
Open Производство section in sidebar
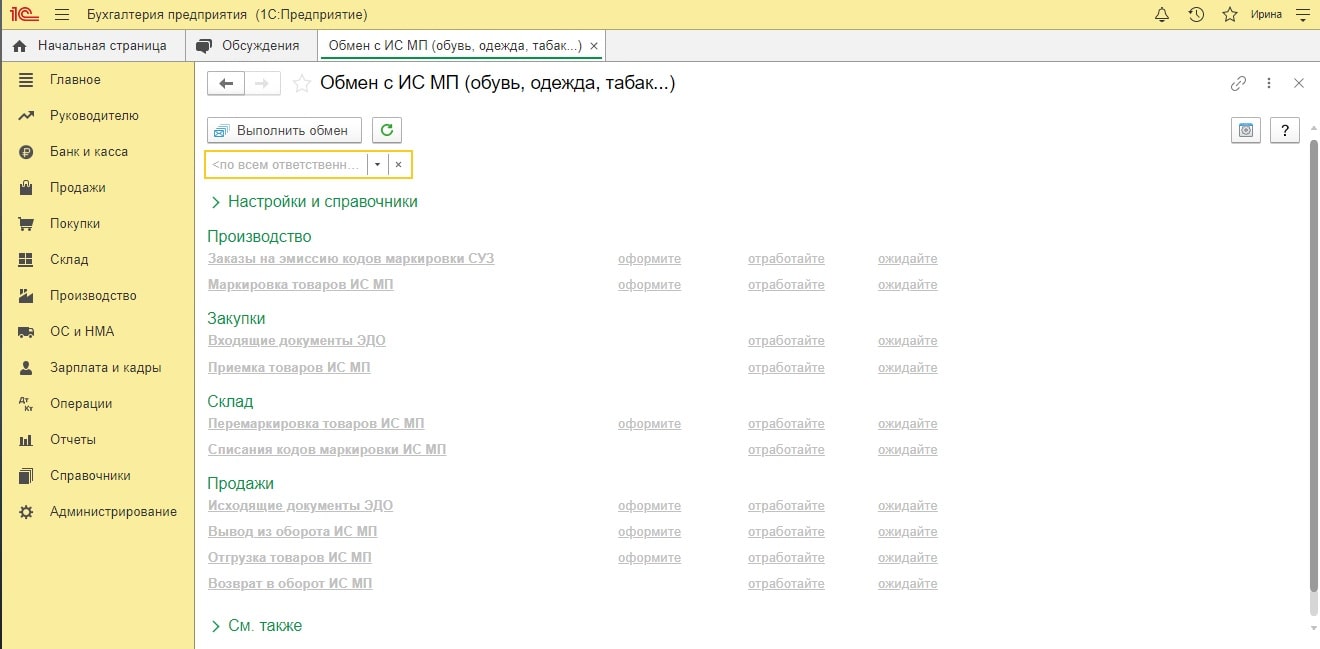(93, 296)
